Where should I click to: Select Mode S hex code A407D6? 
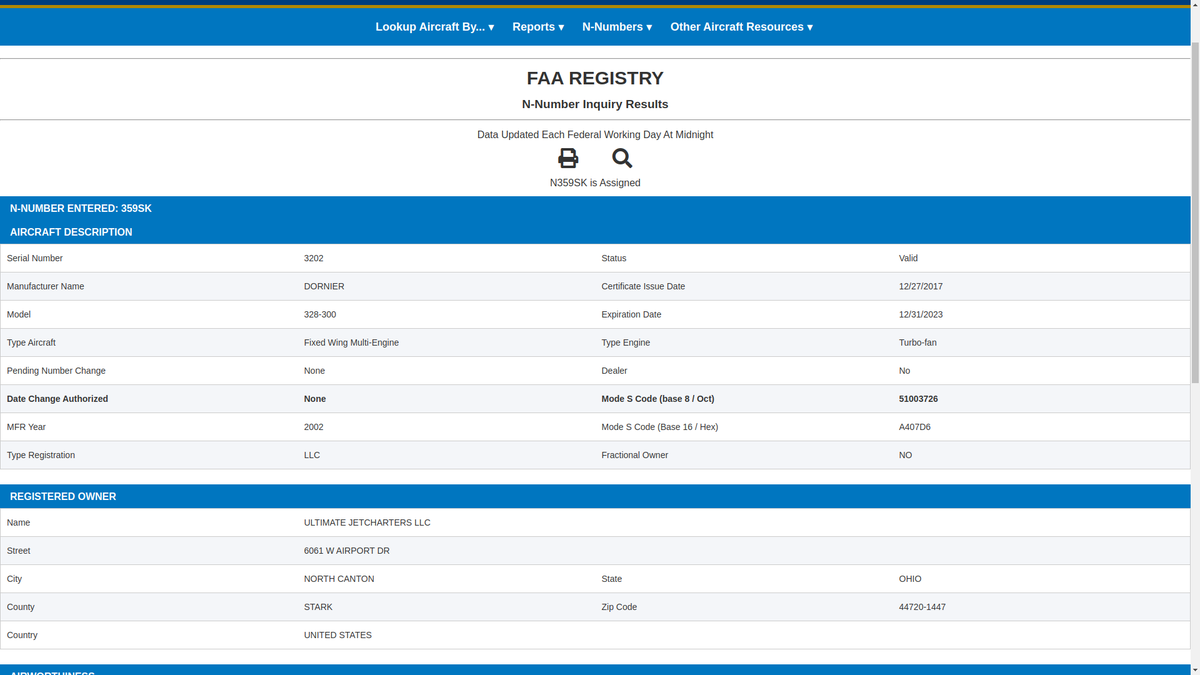coord(915,427)
